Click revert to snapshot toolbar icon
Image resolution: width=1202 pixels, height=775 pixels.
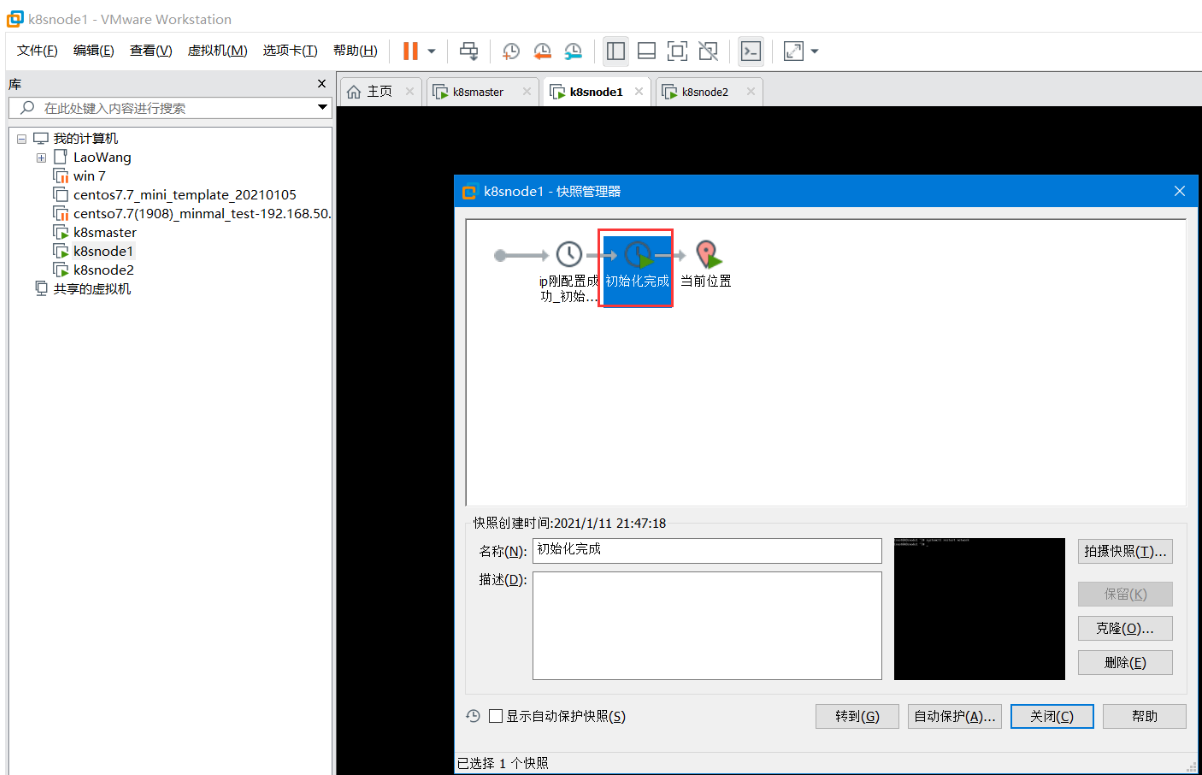(542, 51)
